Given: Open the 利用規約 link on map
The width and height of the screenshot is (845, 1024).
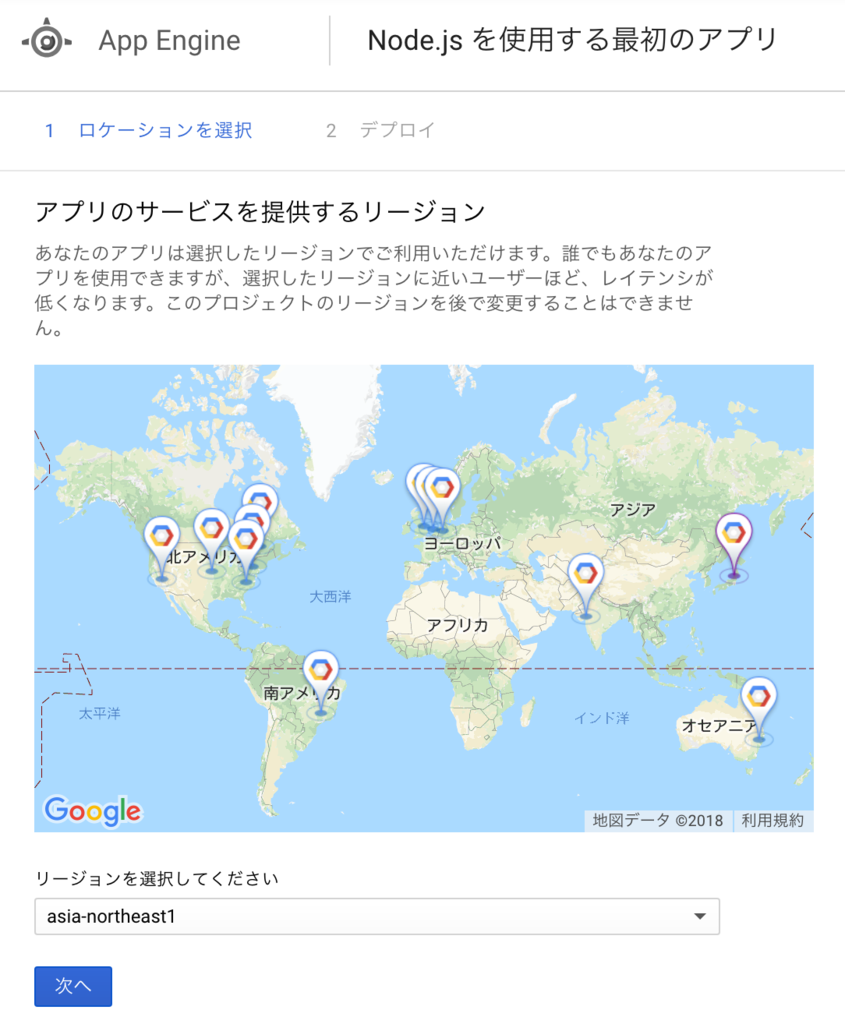Looking at the screenshot, I should [773, 821].
